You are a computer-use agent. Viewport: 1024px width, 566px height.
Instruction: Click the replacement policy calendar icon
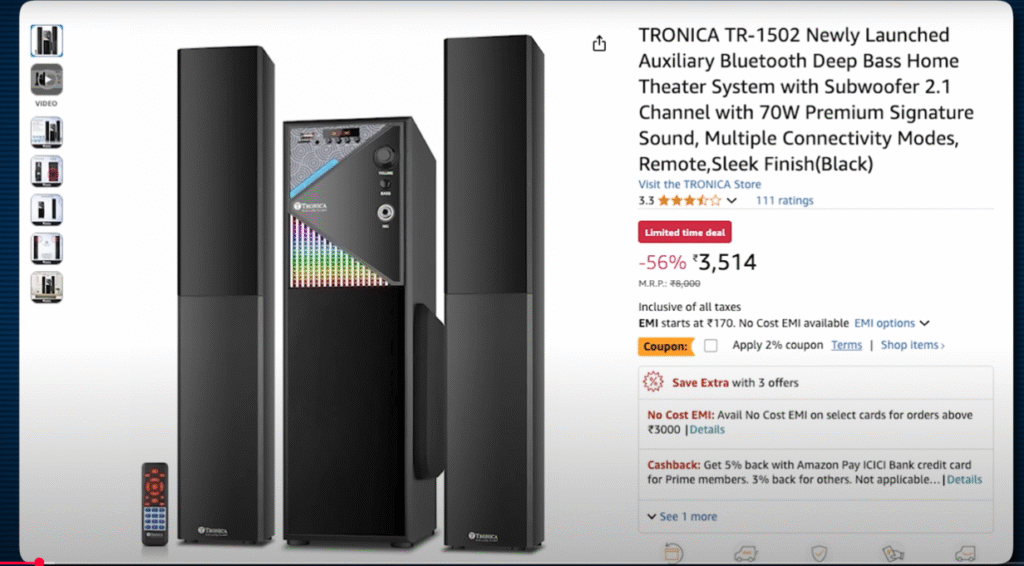coord(673,553)
